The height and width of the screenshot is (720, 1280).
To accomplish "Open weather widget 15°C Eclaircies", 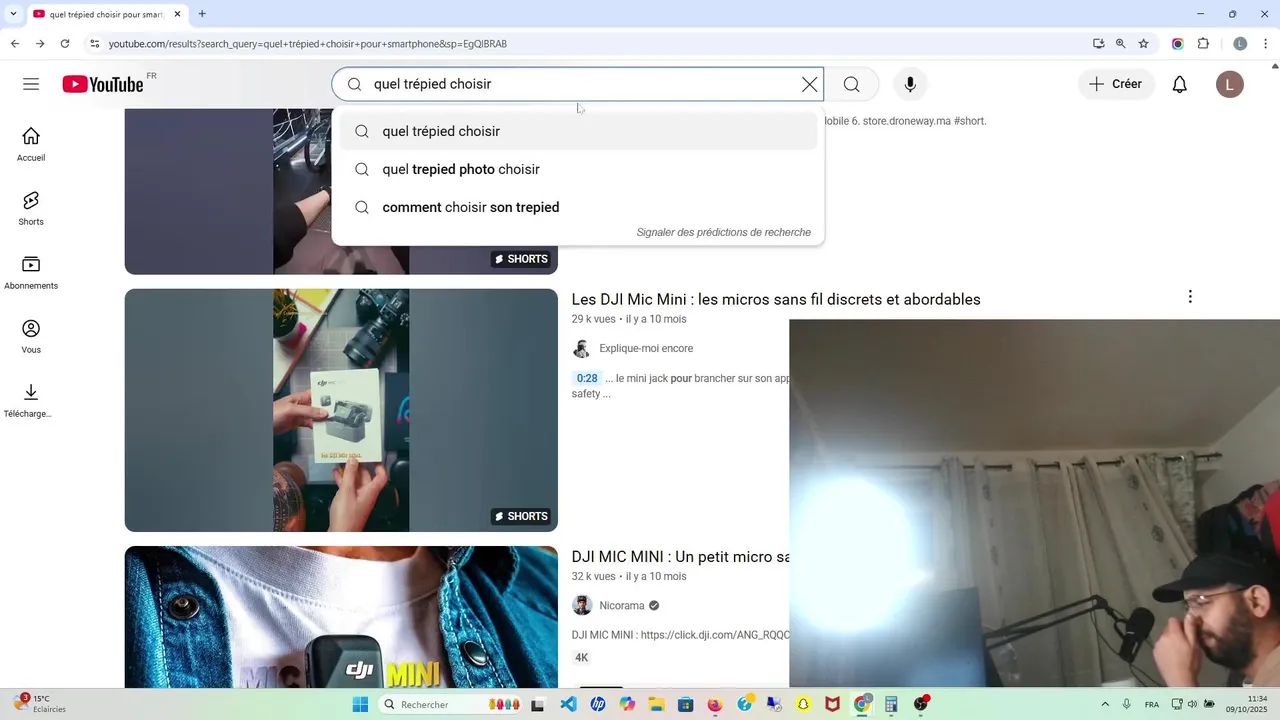I will click(40, 704).
